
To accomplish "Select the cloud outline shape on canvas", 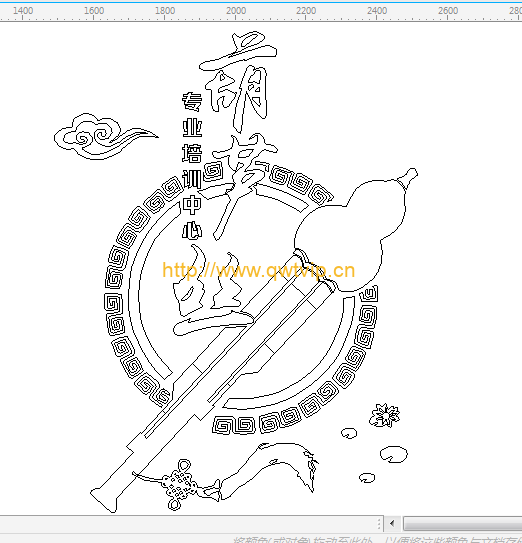I will pos(104,136).
